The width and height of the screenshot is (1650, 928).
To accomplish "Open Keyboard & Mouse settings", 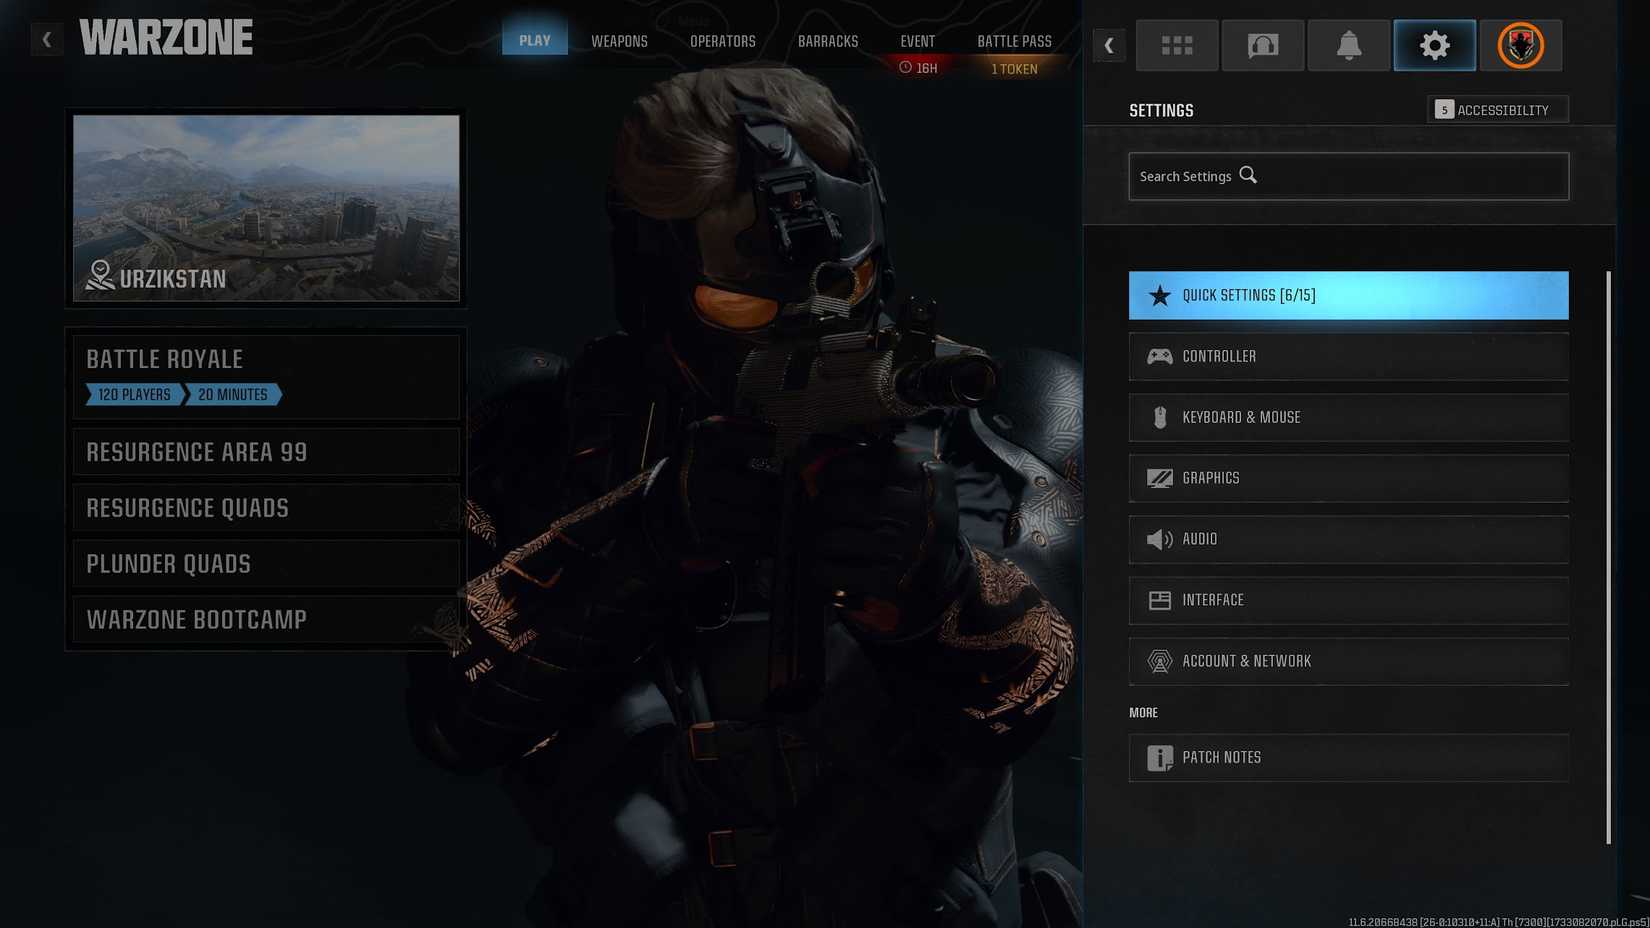I will (1347, 417).
